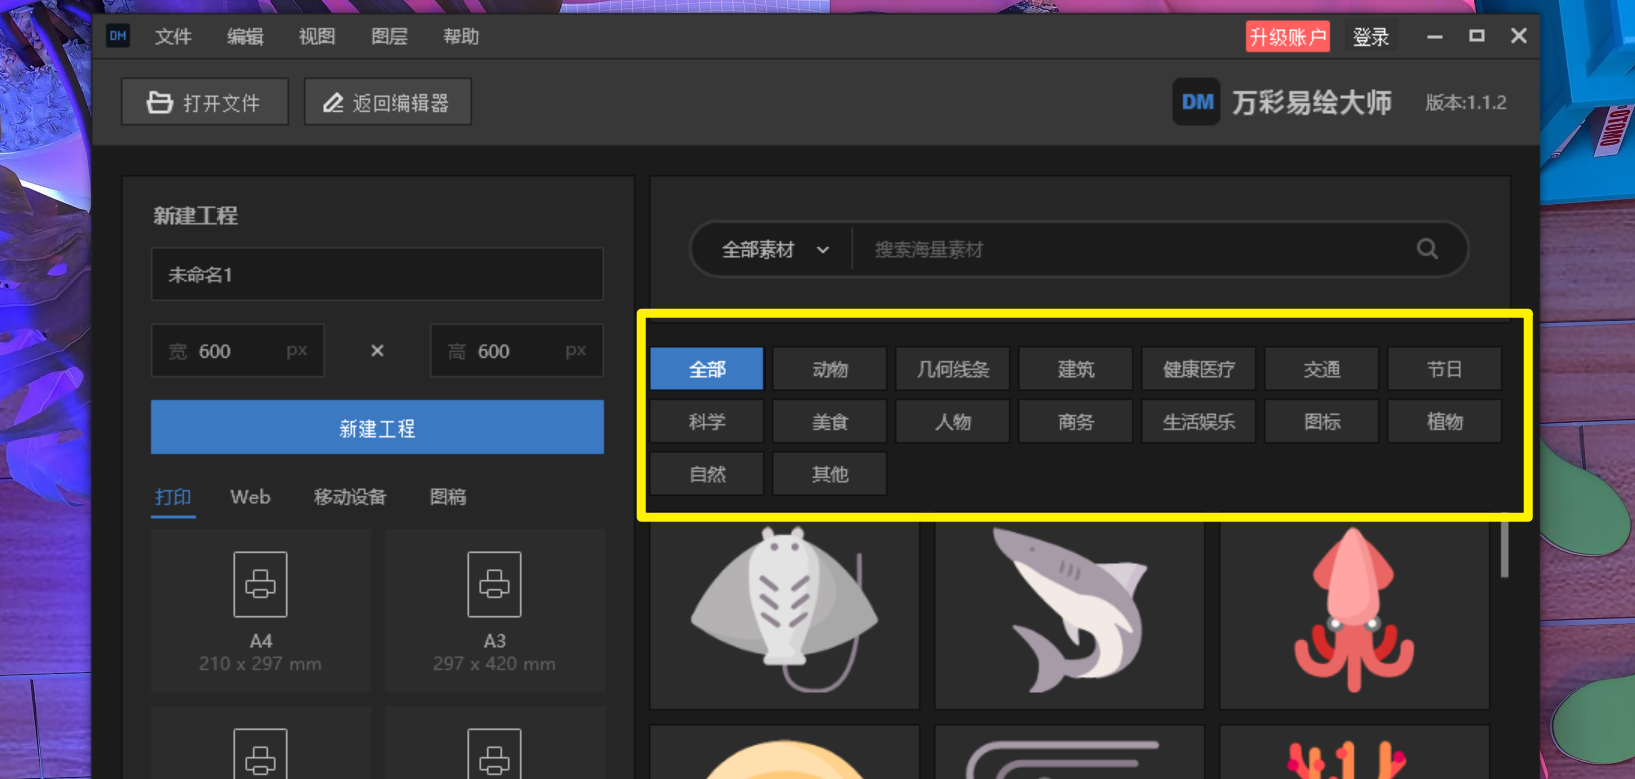
Task: Select the 建筑 category filter
Action: point(1076,369)
